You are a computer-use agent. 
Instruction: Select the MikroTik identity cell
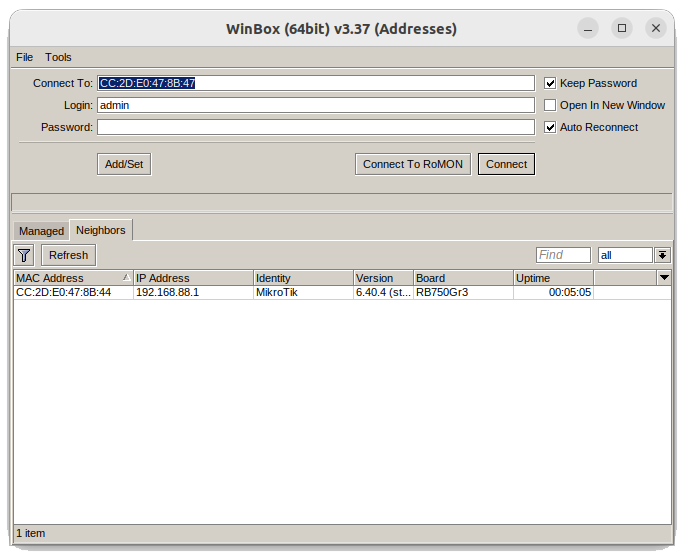pos(303,293)
